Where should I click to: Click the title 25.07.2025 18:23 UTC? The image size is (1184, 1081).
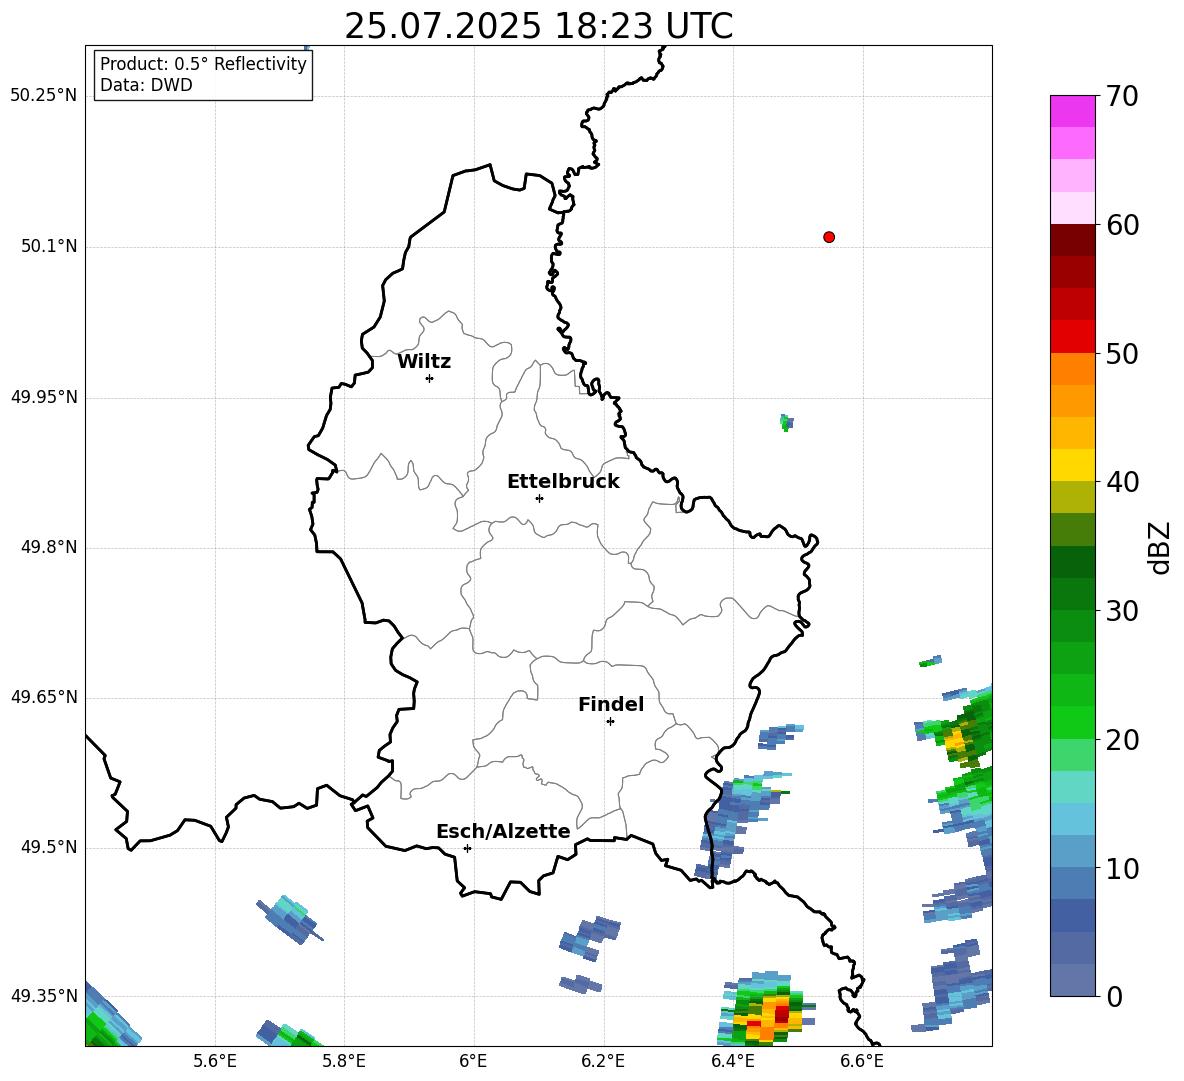538,26
